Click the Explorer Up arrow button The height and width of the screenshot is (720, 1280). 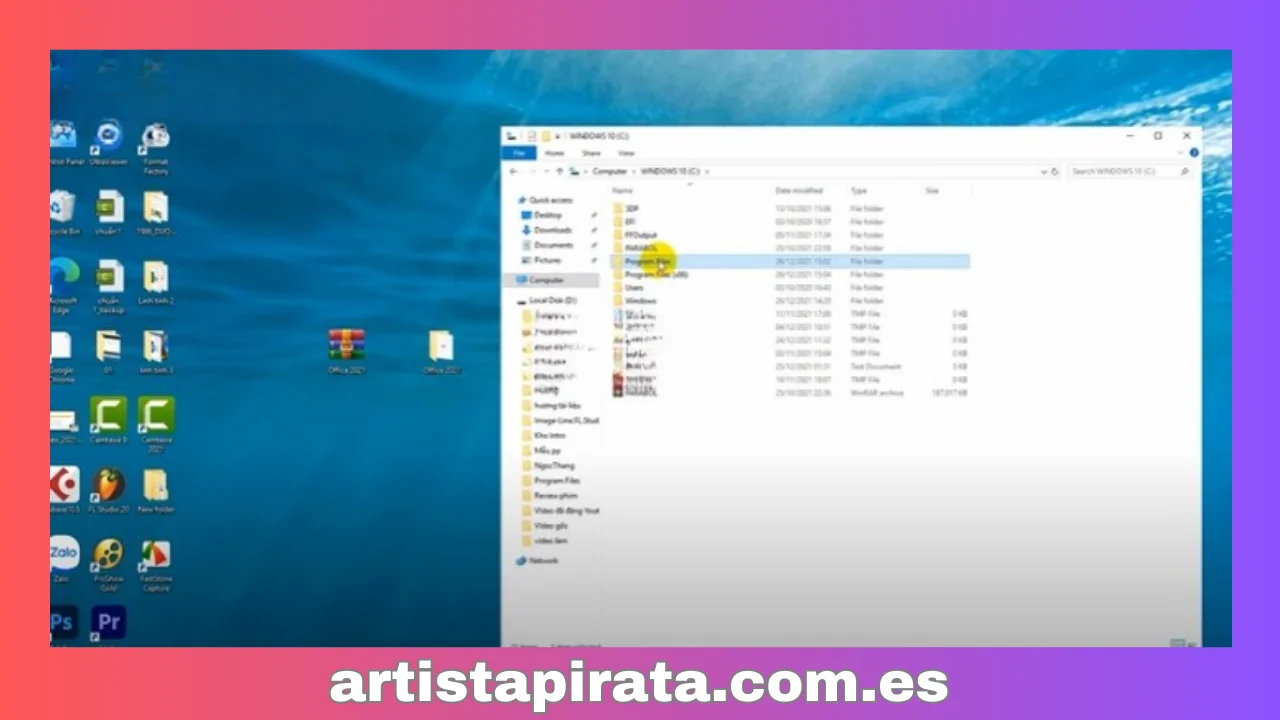559,171
